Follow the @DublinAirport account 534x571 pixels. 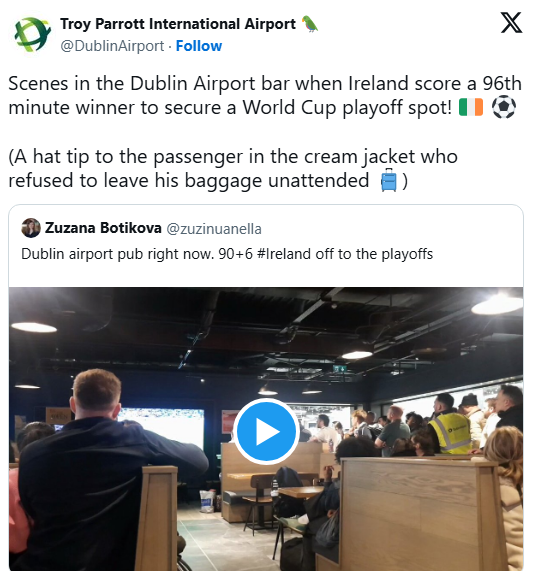(x=199, y=46)
